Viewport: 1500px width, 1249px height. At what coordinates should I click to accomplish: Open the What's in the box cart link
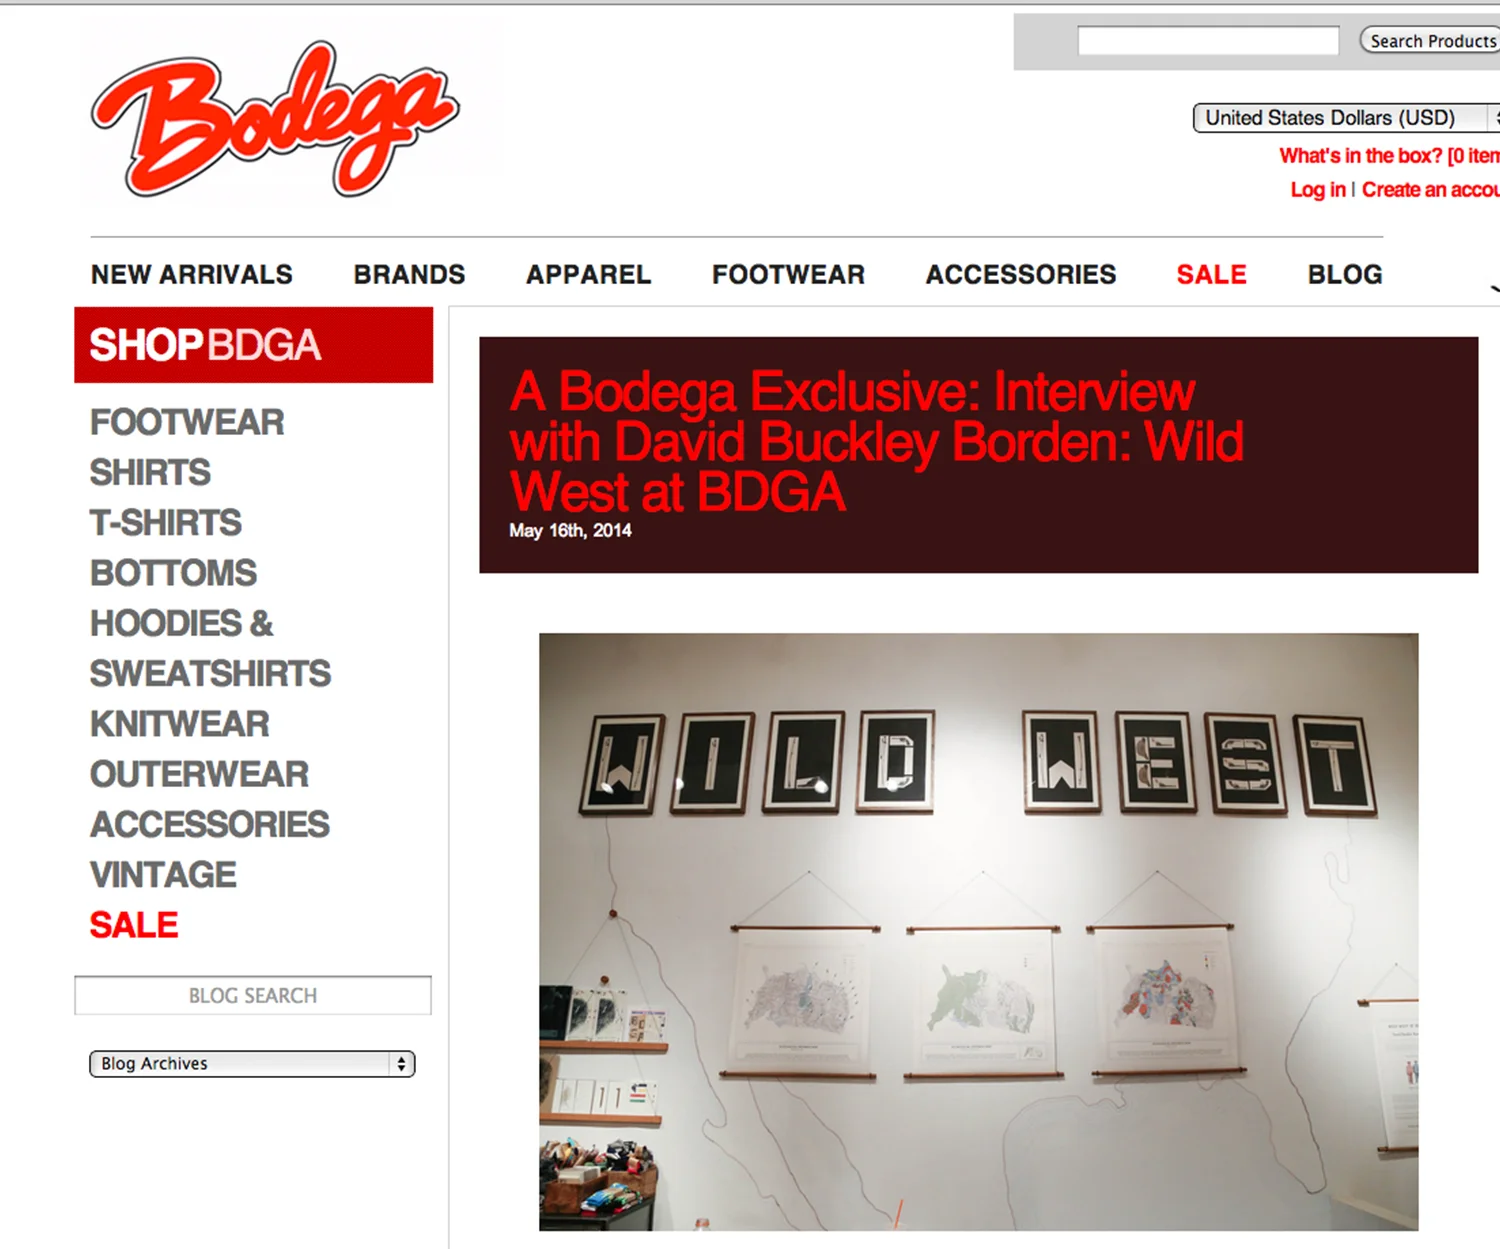[1390, 156]
